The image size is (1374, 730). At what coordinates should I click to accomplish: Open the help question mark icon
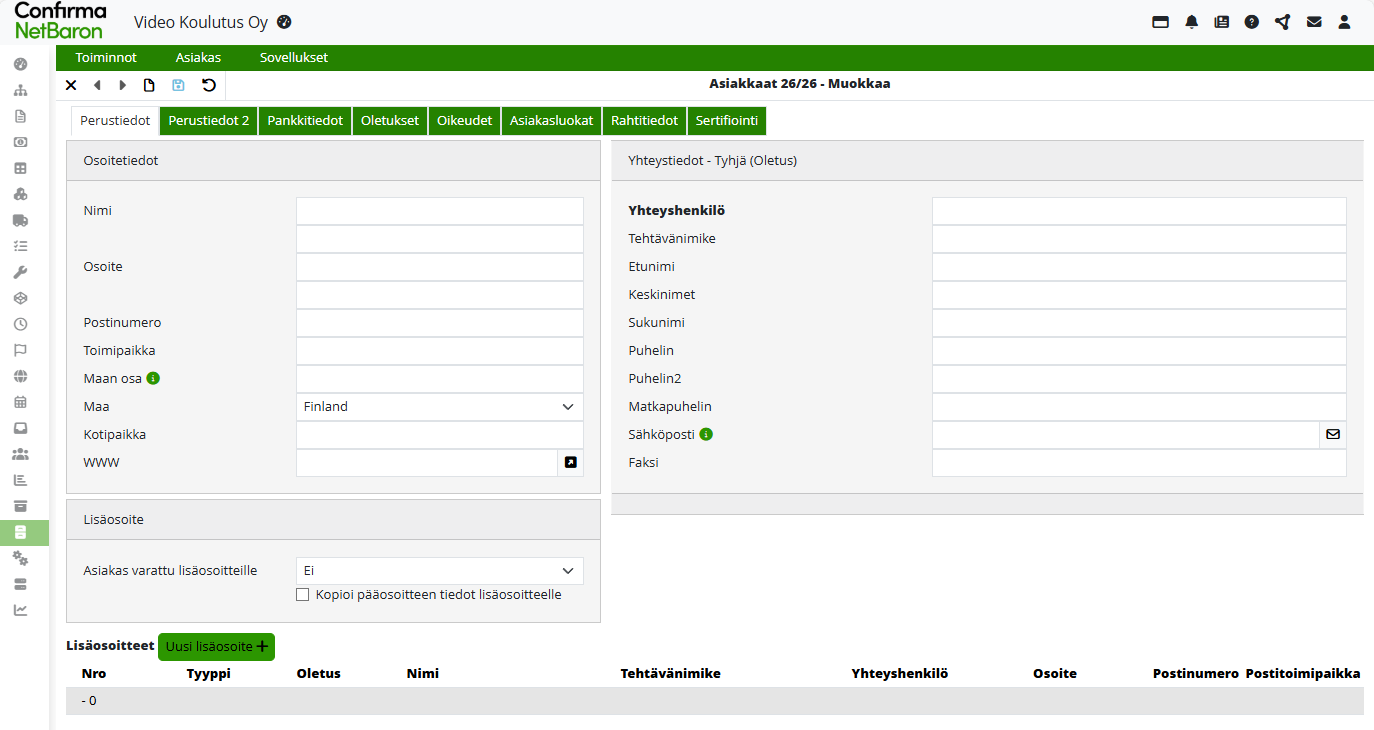pyautogui.click(x=1252, y=22)
